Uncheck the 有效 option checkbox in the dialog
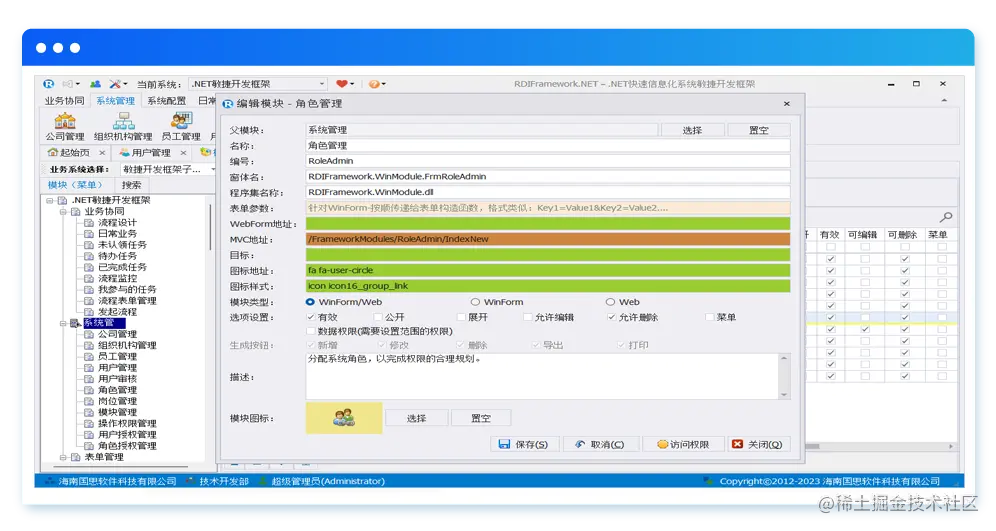996x531 pixels. (311, 317)
